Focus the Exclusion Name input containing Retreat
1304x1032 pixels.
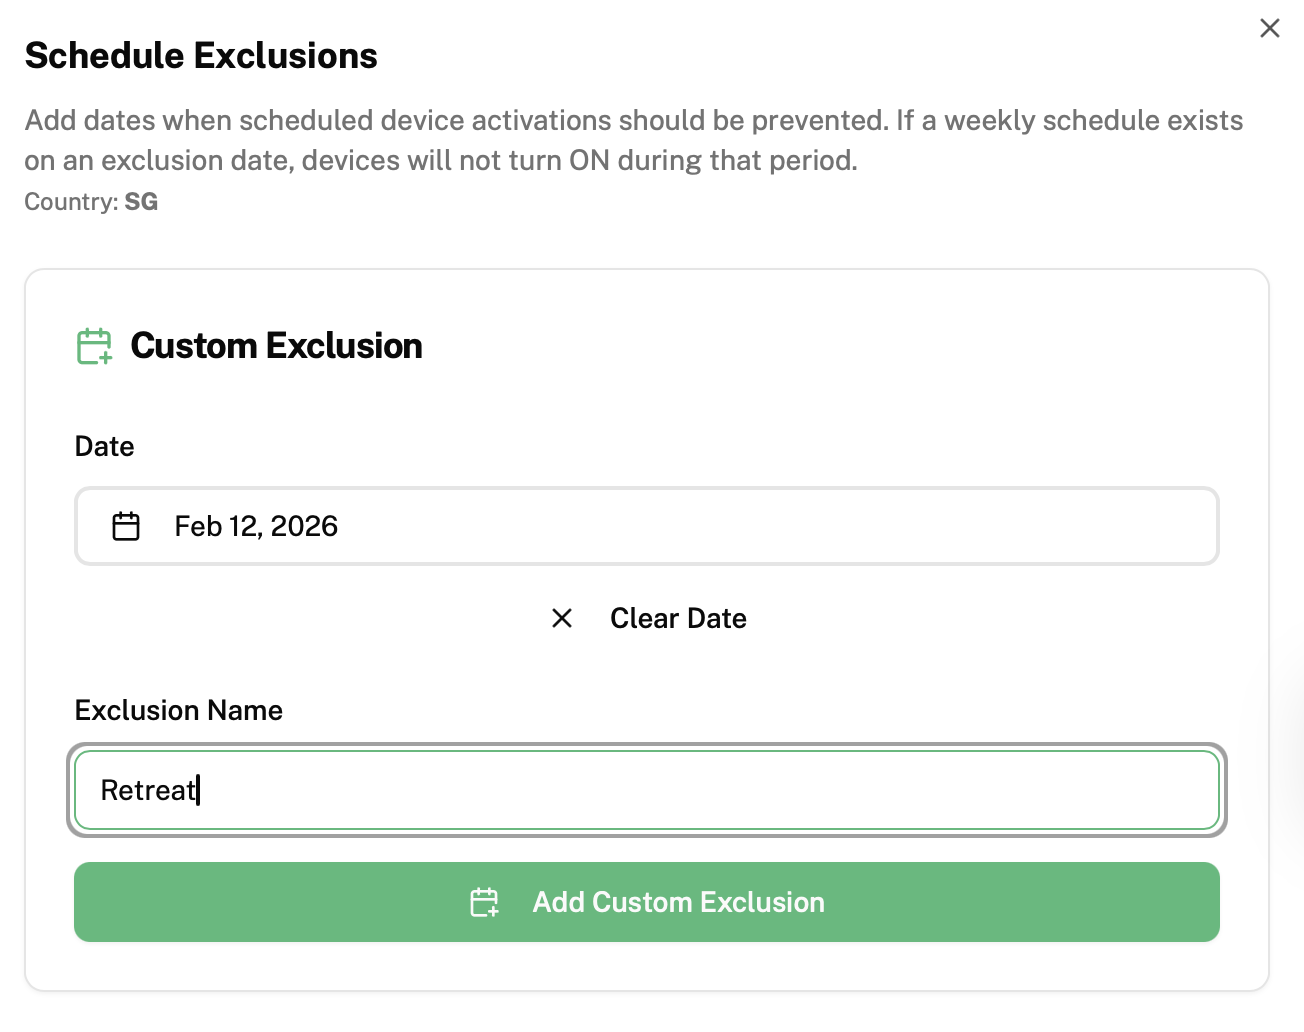646,790
